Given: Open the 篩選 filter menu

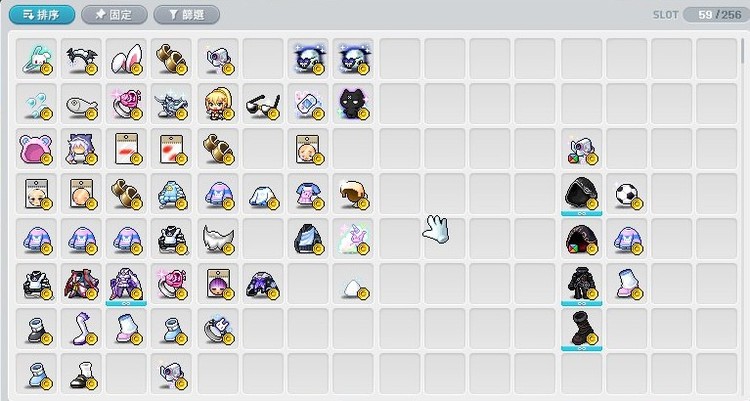Looking at the screenshot, I should coord(187,15).
